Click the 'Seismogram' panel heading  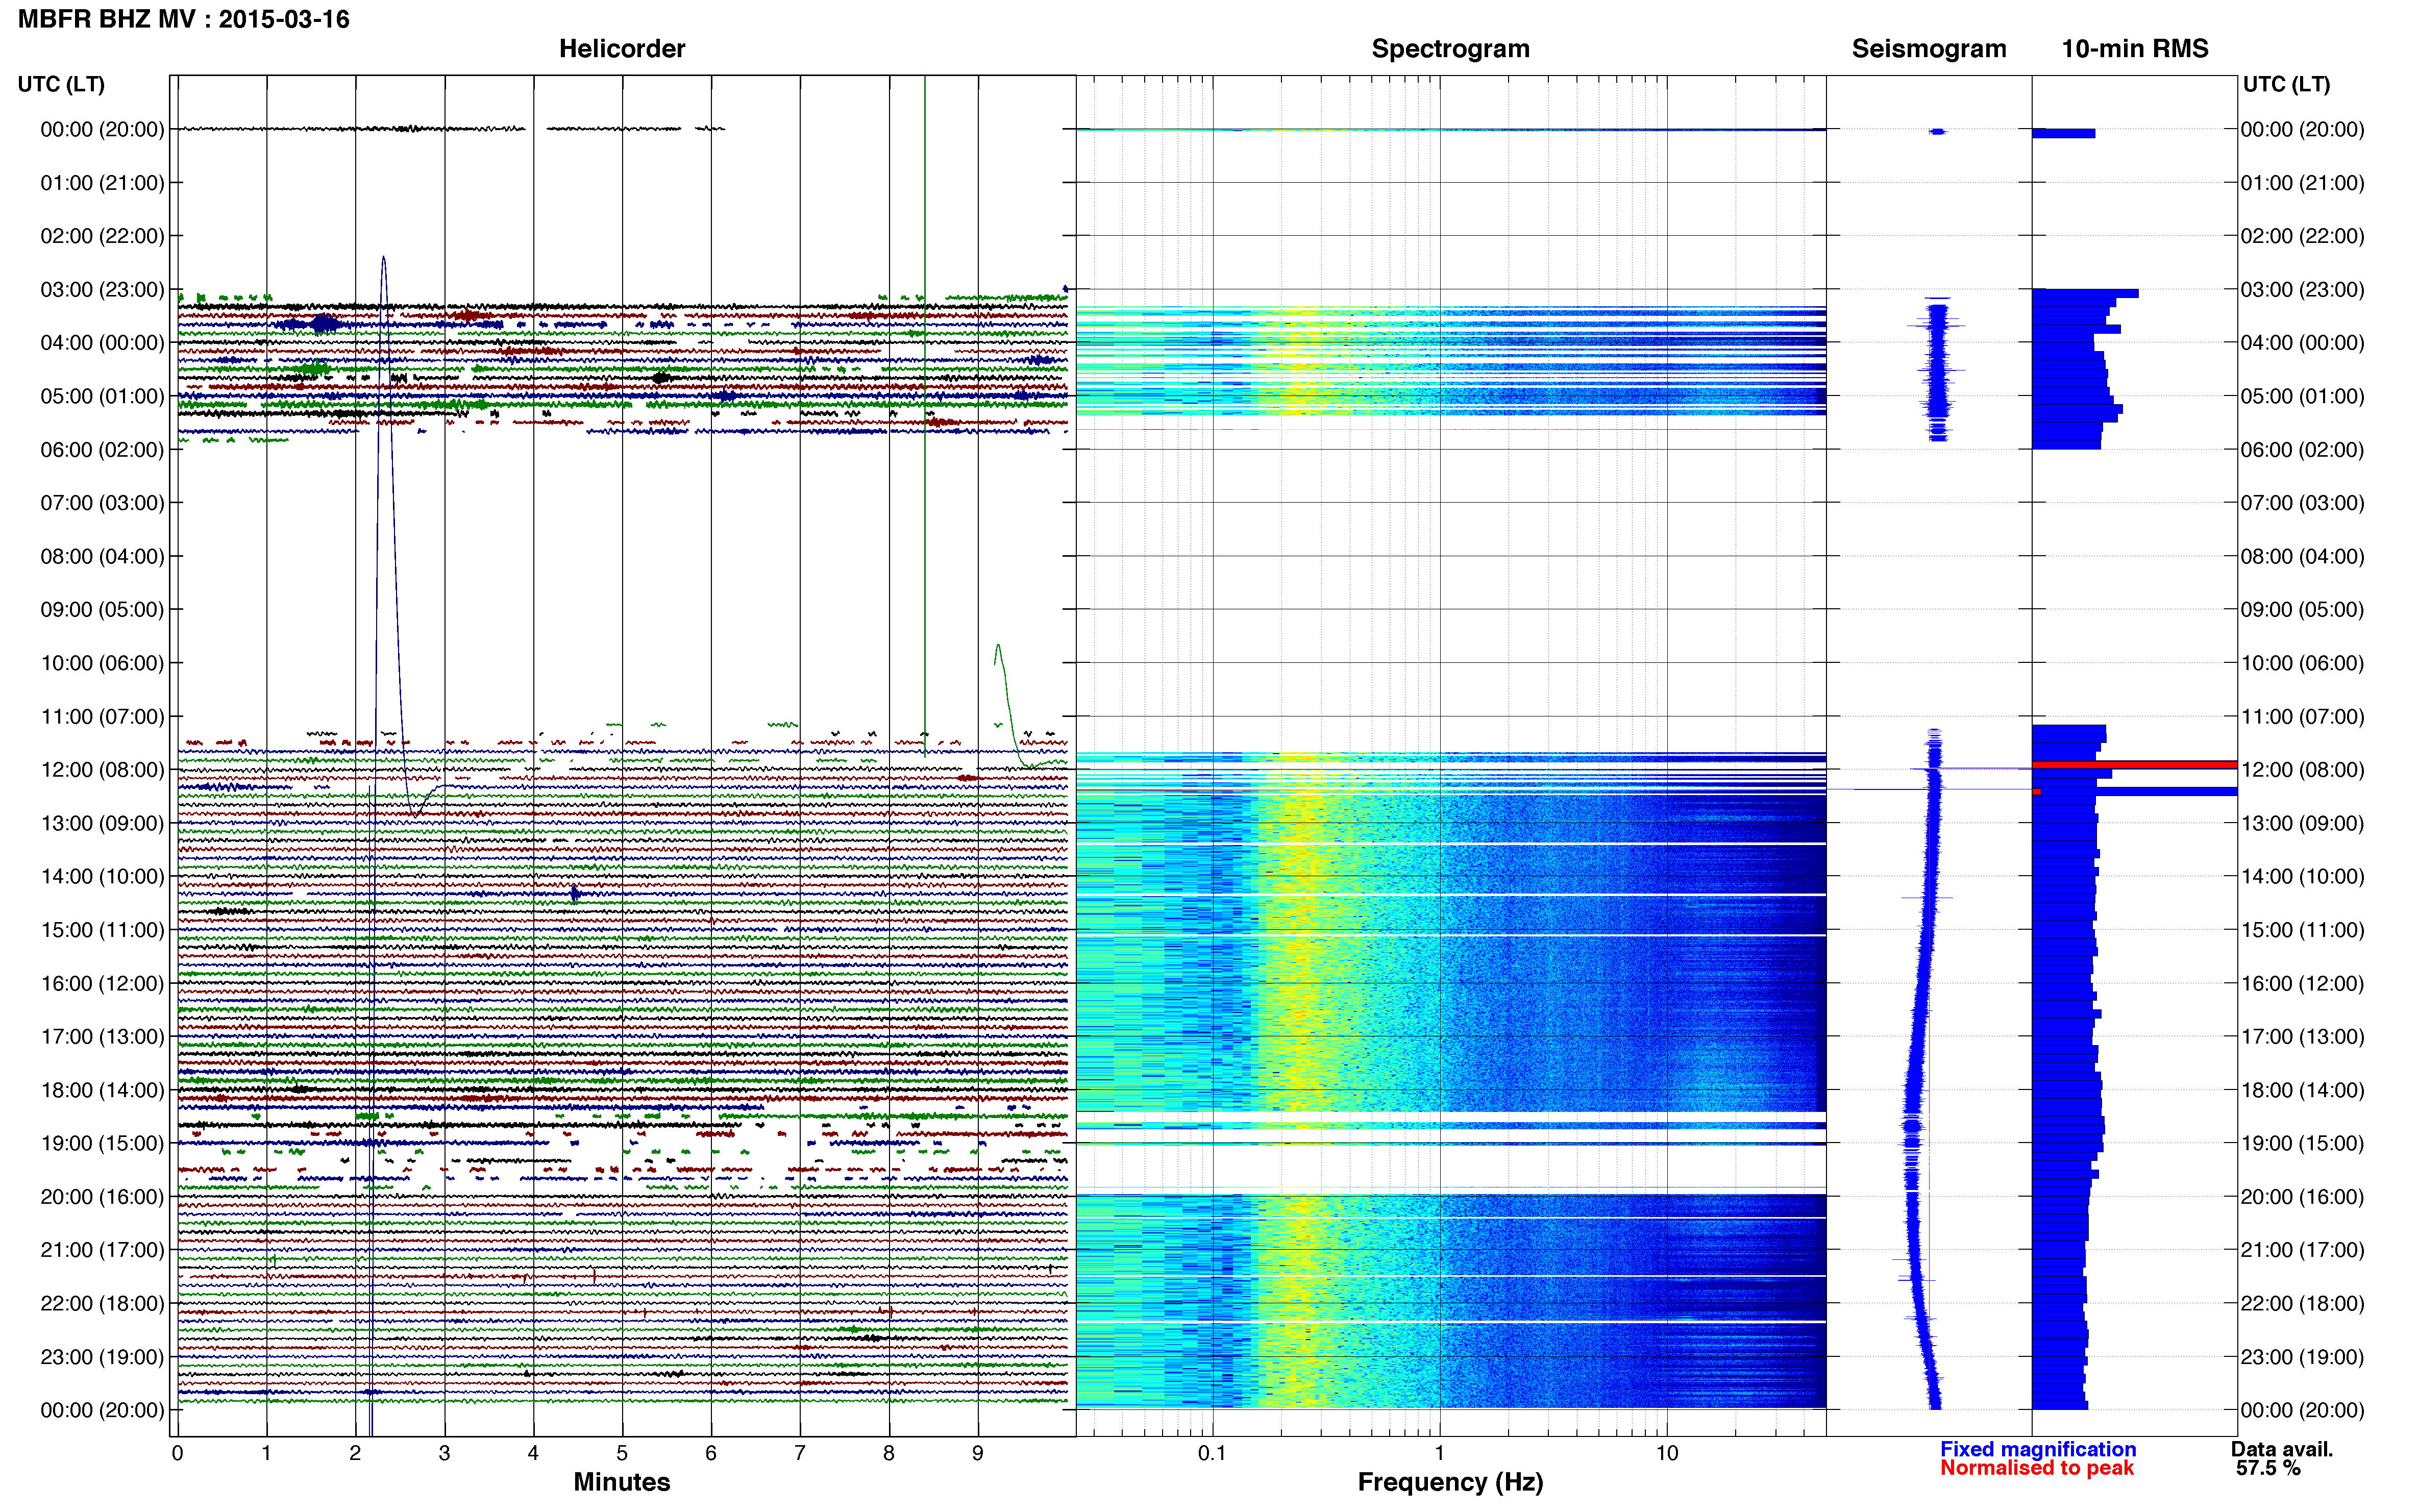coord(1929,48)
